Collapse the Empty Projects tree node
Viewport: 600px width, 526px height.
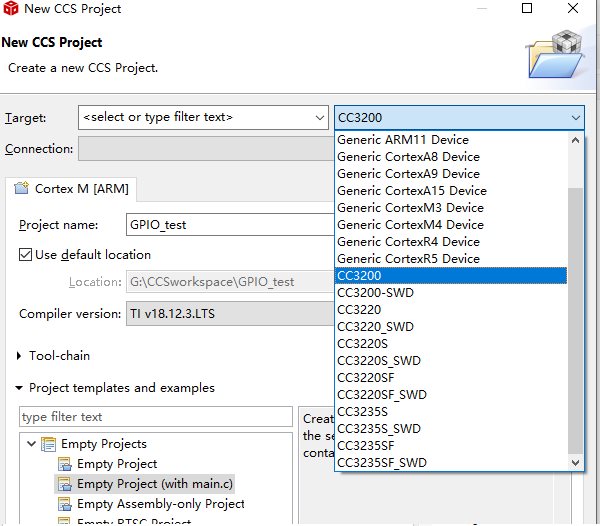click(x=31, y=444)
